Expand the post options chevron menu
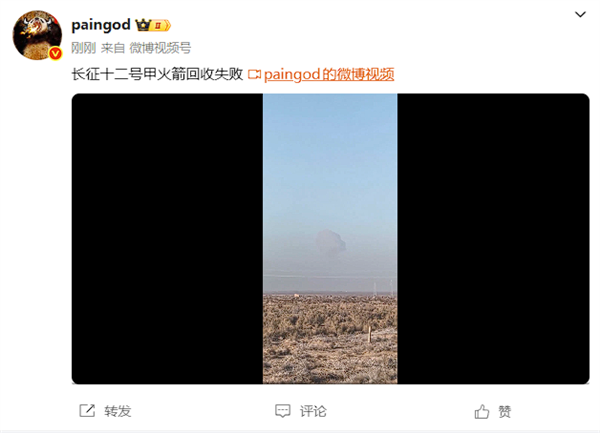Viewport: 600px width, 433px height. 580,15
